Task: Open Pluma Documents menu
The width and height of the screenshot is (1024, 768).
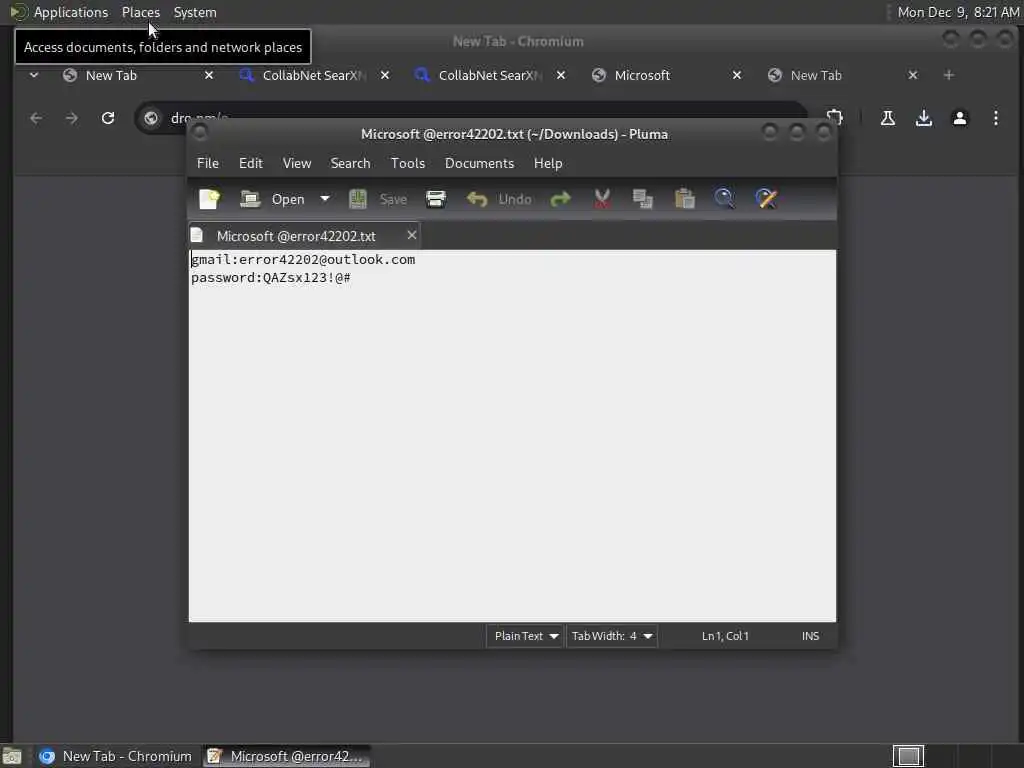Action: tap(479, 163)
